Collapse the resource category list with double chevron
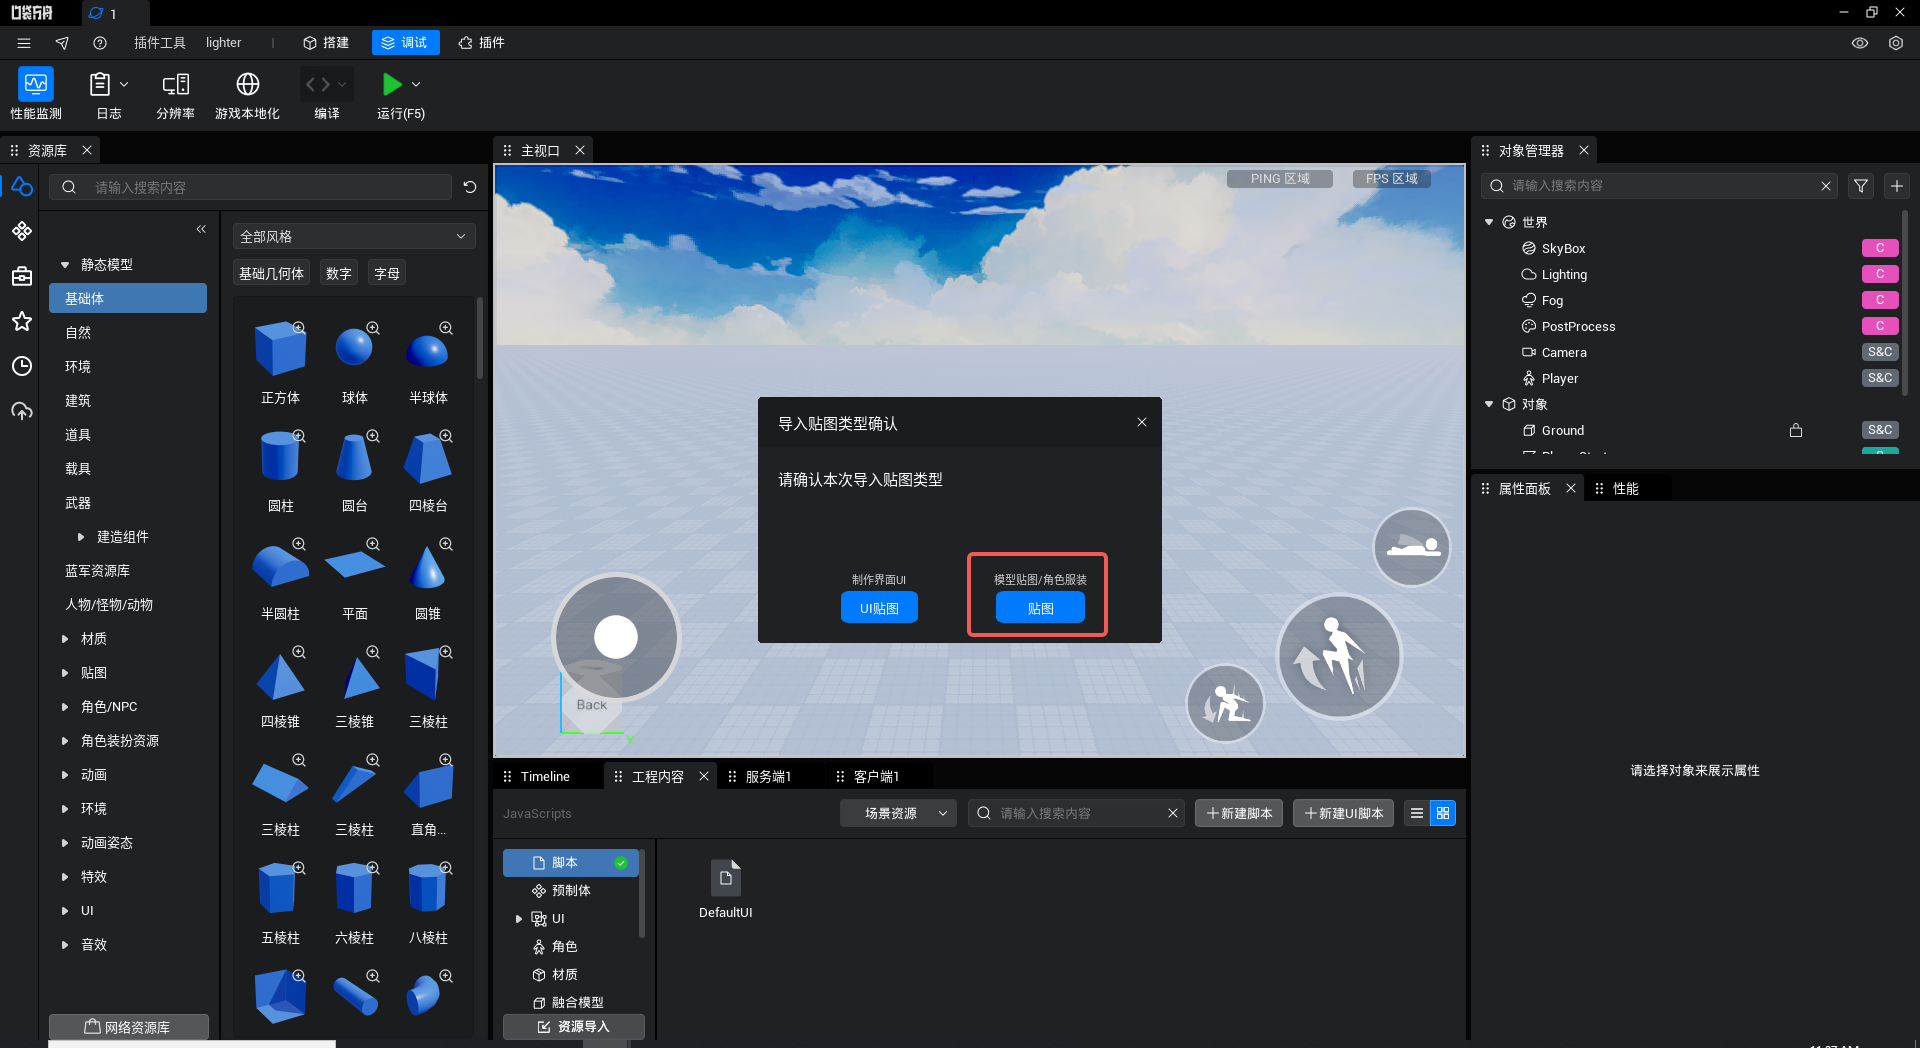The height and width of the screenshot is (1048, 1920). pos(201,229)
